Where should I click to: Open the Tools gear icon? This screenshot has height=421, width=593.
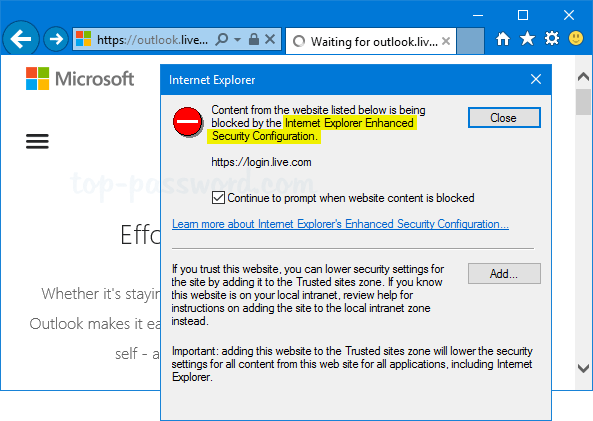(x=552, y=38)
